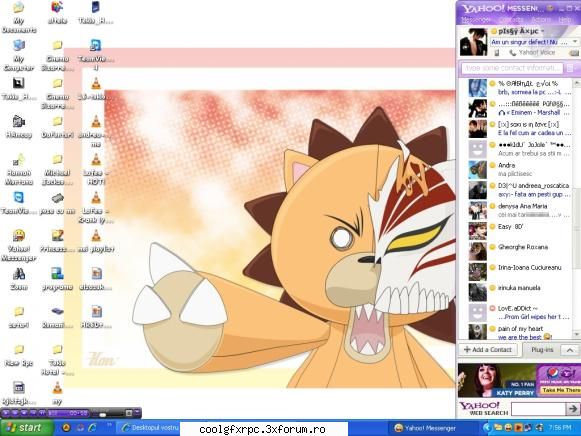The width and height of the screenshot is (581, 436).
Task: Open the My Computer desktop icon
Action: 19,55
